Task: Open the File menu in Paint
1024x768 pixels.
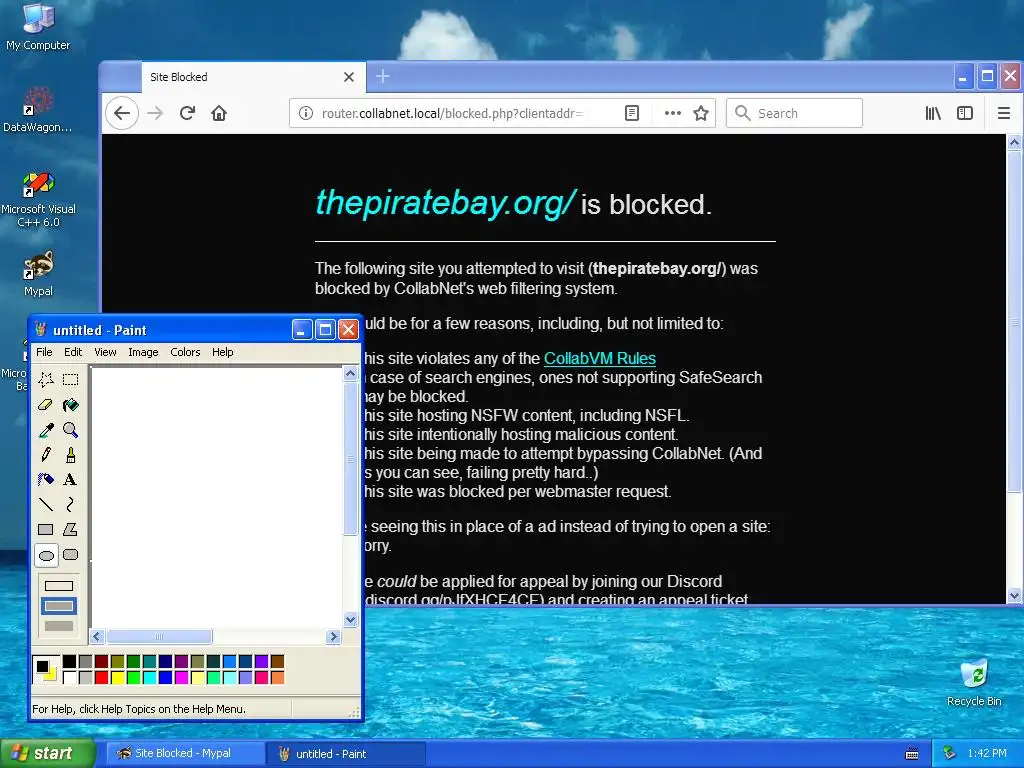Action: [44, 352]
